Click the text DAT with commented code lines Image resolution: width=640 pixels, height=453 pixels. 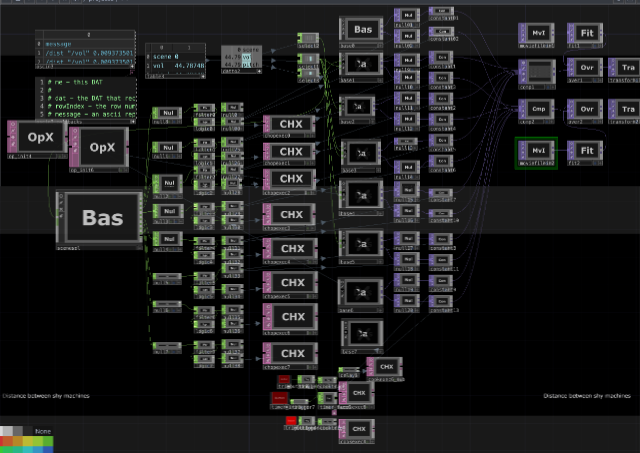(85, 98)
